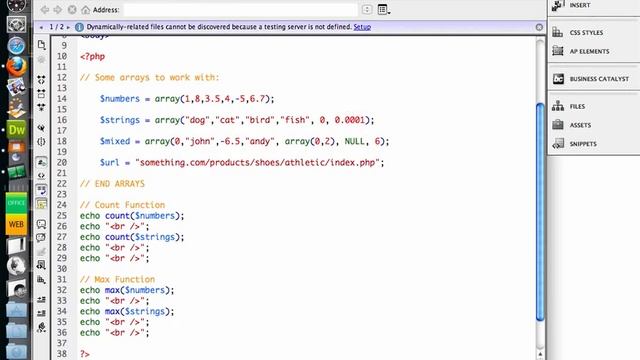Expand the CSS STYLES panel label

pyautogui.click(x=586, y=32)
